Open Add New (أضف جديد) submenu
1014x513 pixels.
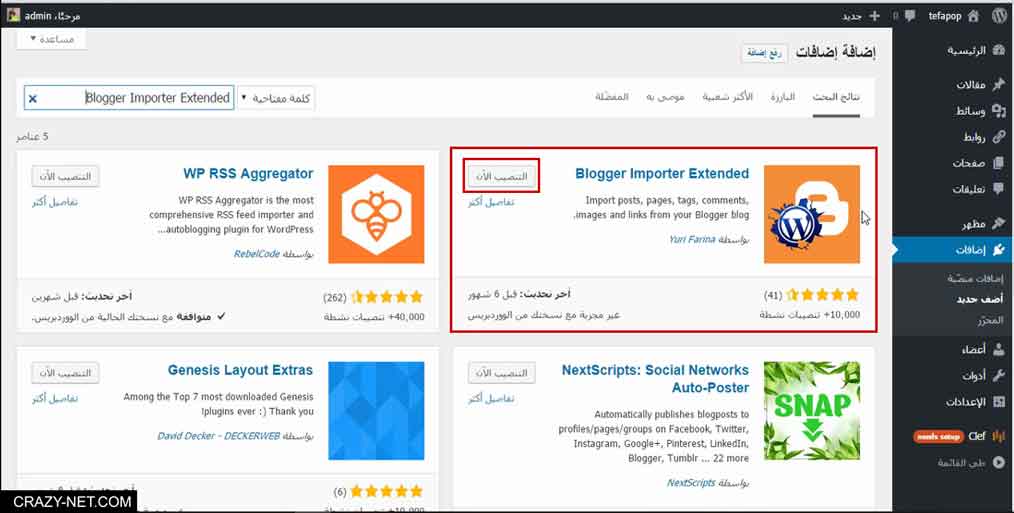(x=980, y=300)
